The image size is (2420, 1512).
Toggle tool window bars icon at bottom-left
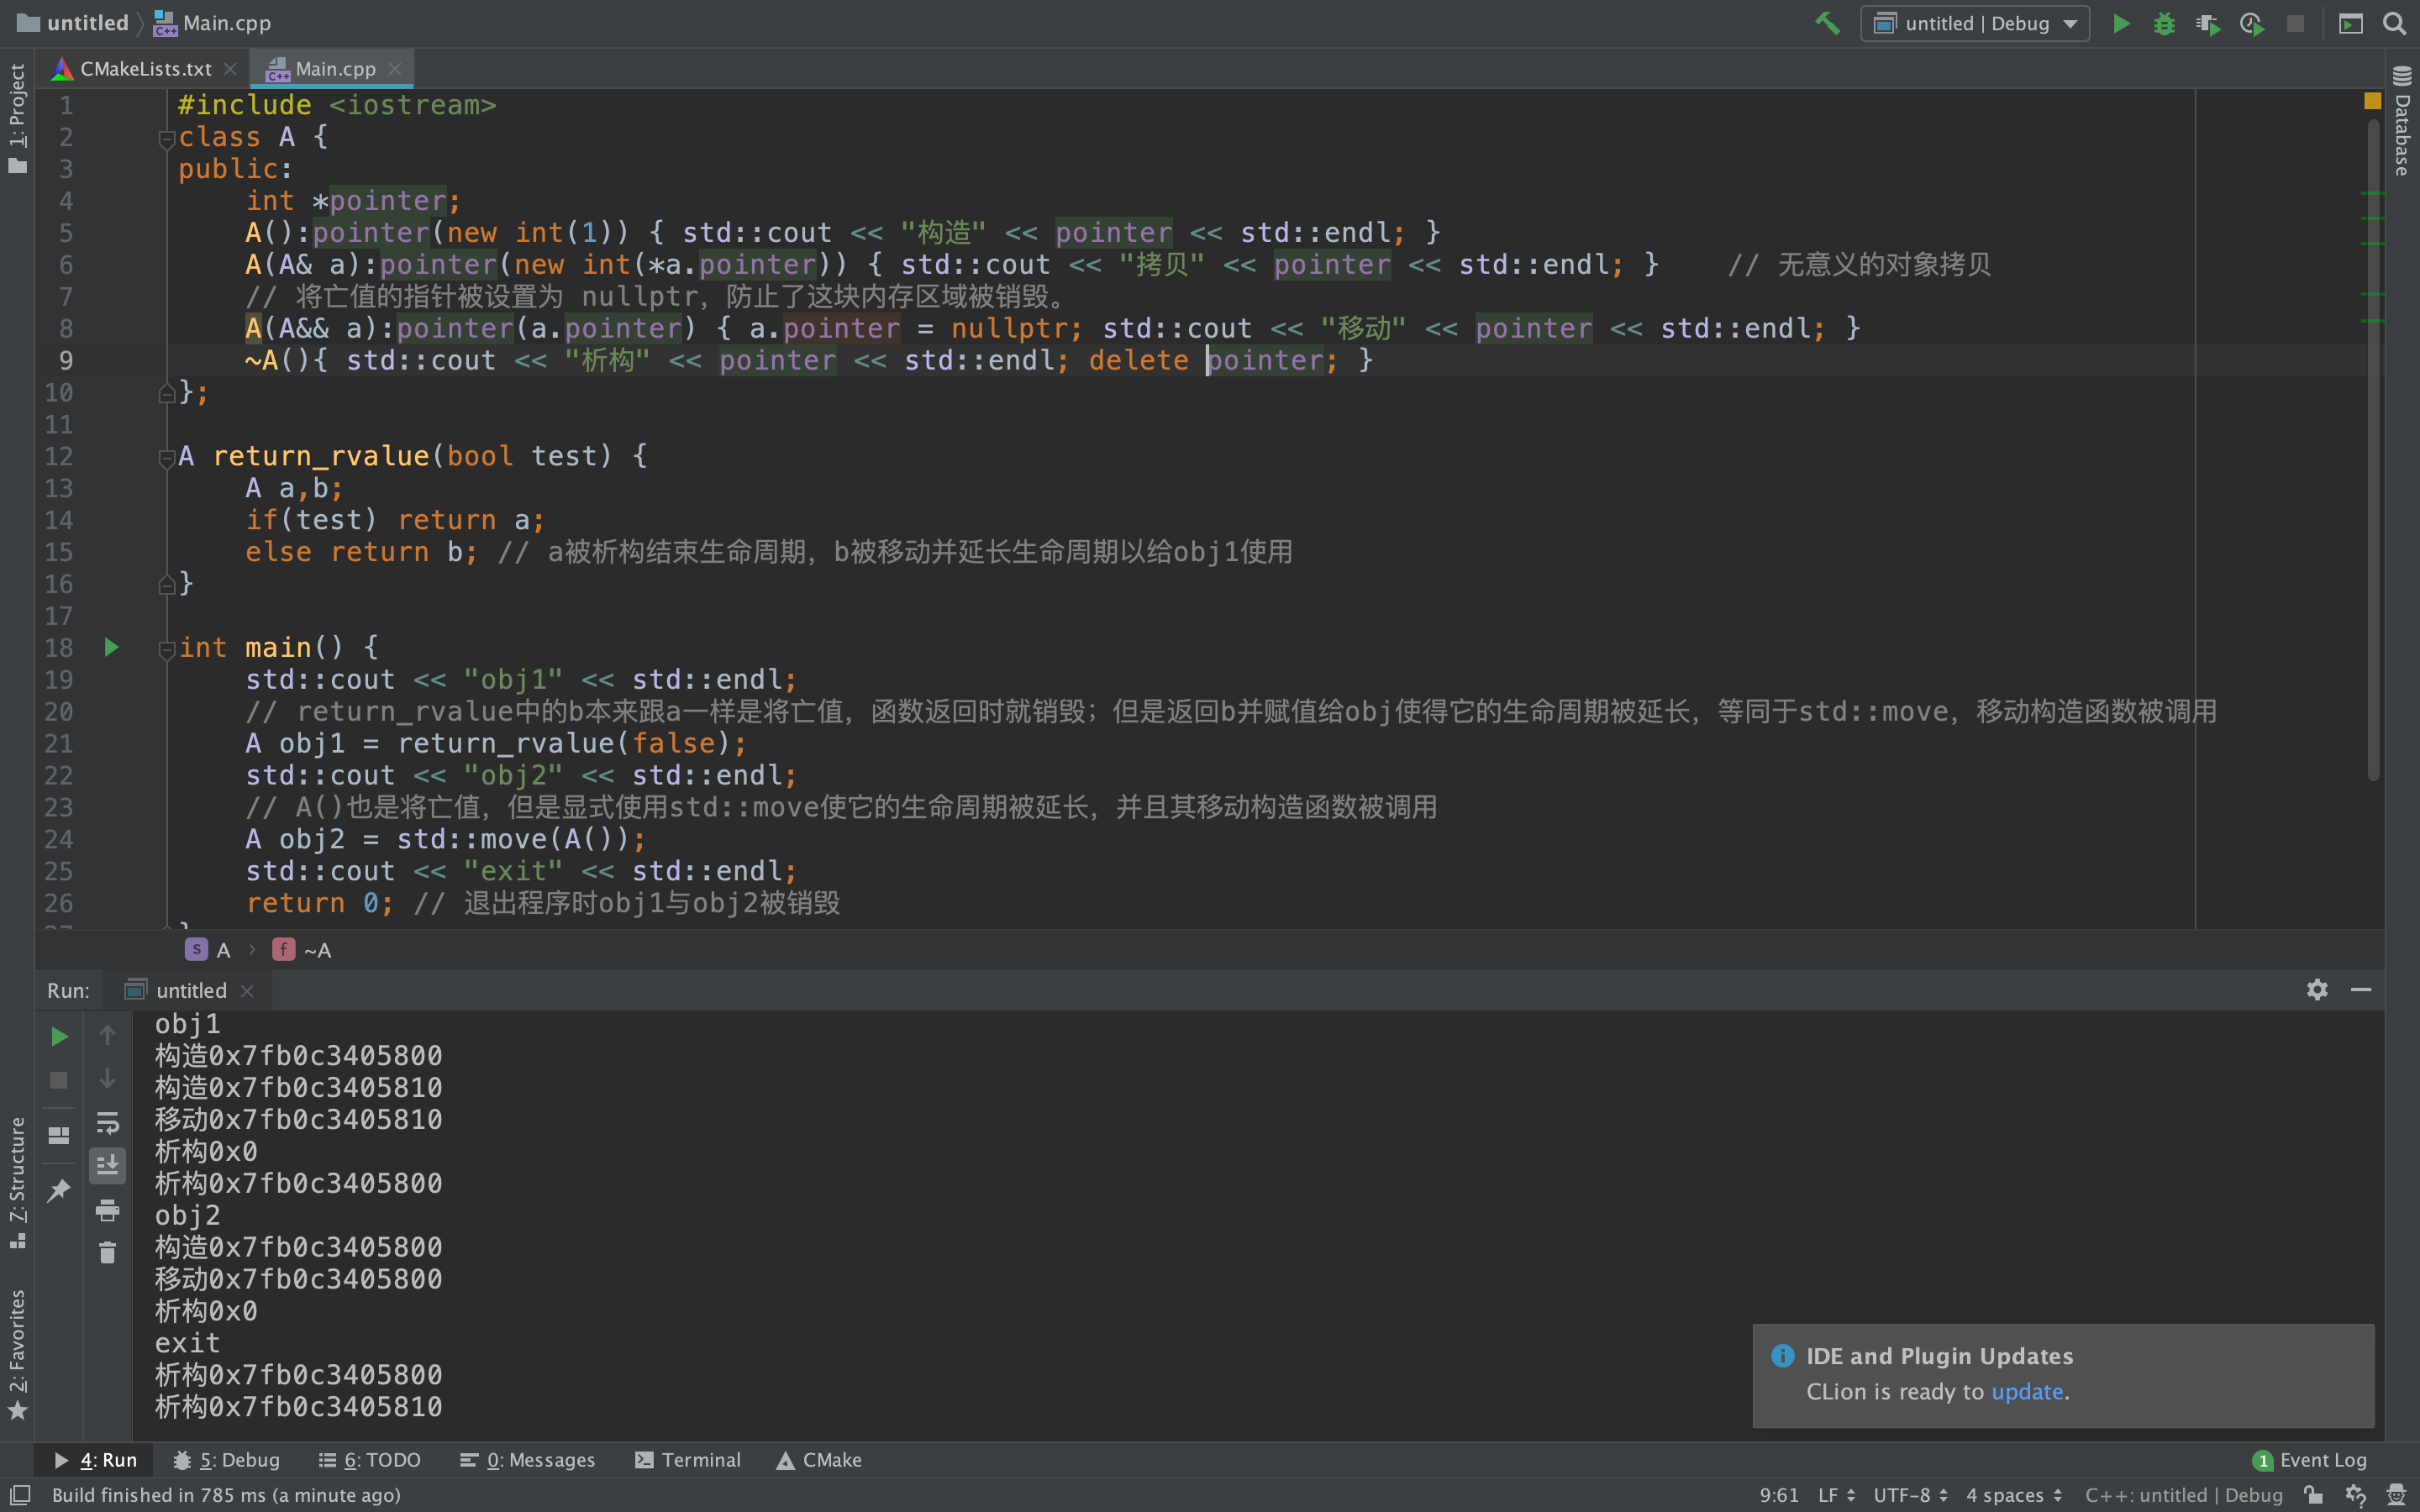[21, 1495]
